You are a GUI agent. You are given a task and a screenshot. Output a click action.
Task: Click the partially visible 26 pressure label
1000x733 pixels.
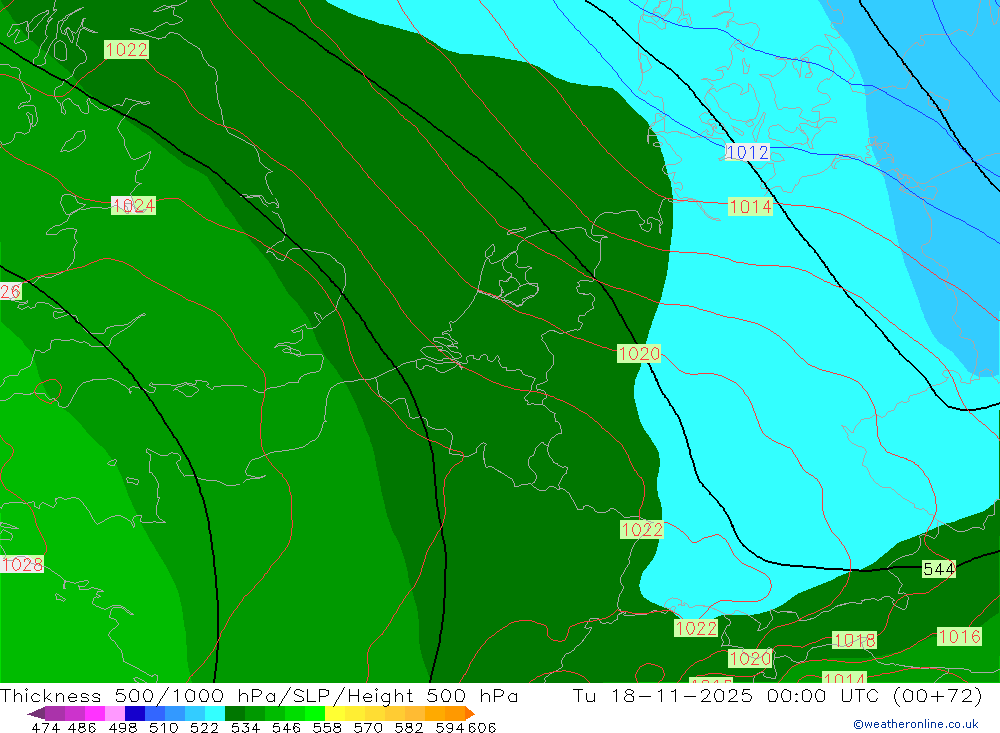[x=11, y=292]
